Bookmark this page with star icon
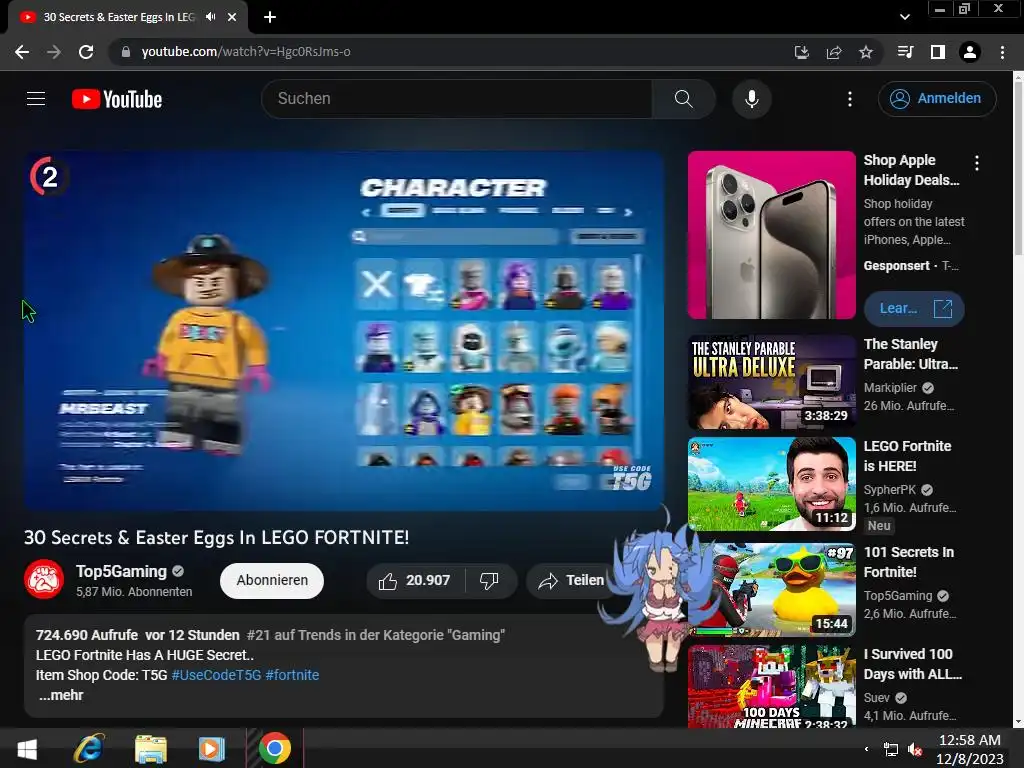The width and height of the screenshot is (1024, 768). [866, 52]
